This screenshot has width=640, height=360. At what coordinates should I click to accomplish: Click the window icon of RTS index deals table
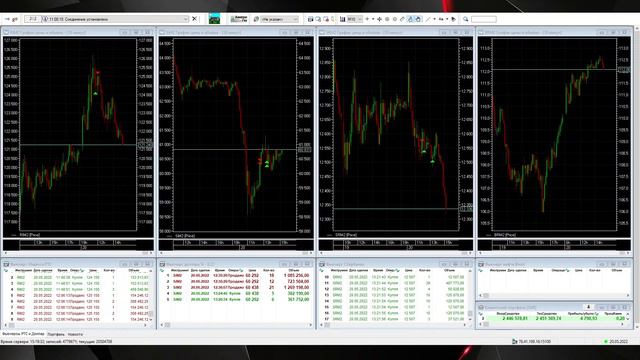6,264
